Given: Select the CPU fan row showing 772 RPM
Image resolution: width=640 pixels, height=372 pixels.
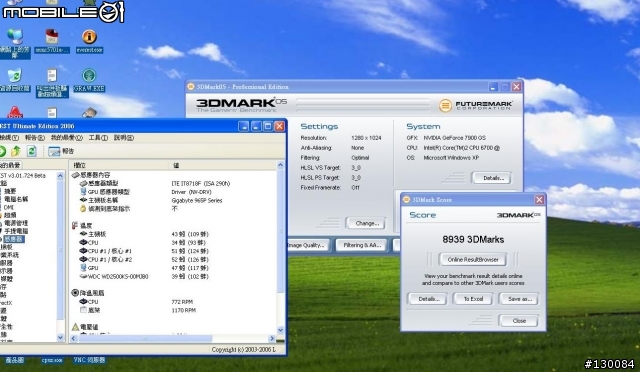Looking at the screenshot, I should tap(174, 302).
